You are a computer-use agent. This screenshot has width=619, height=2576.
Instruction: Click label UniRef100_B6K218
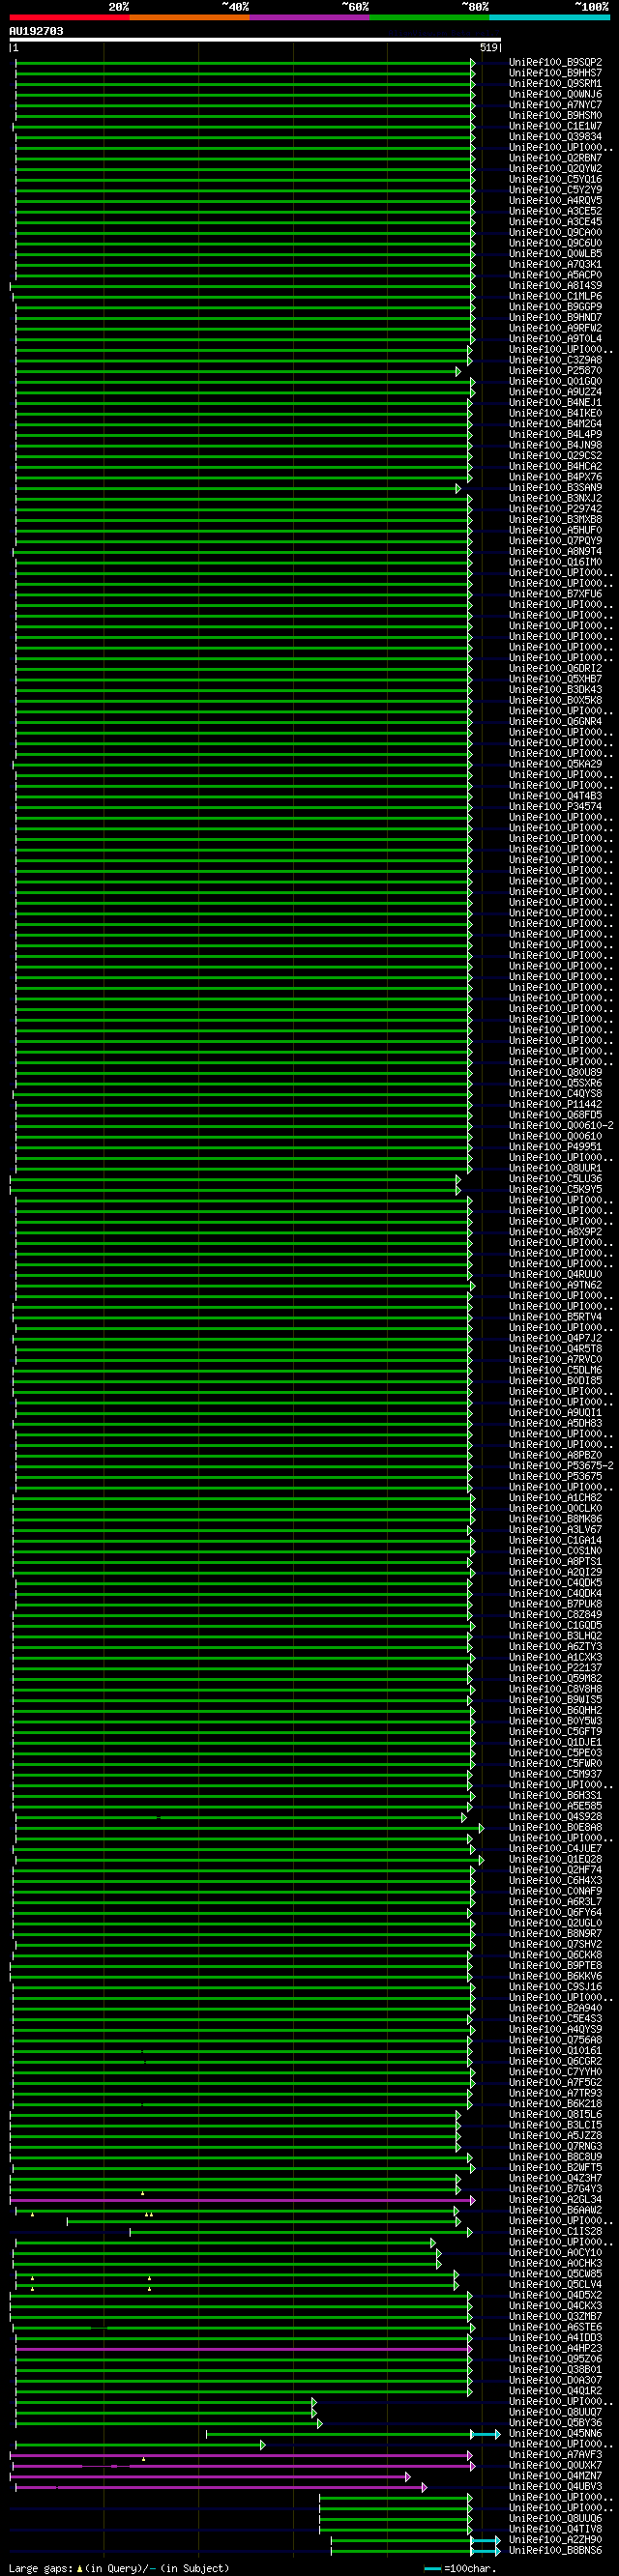coord(555,2103)
